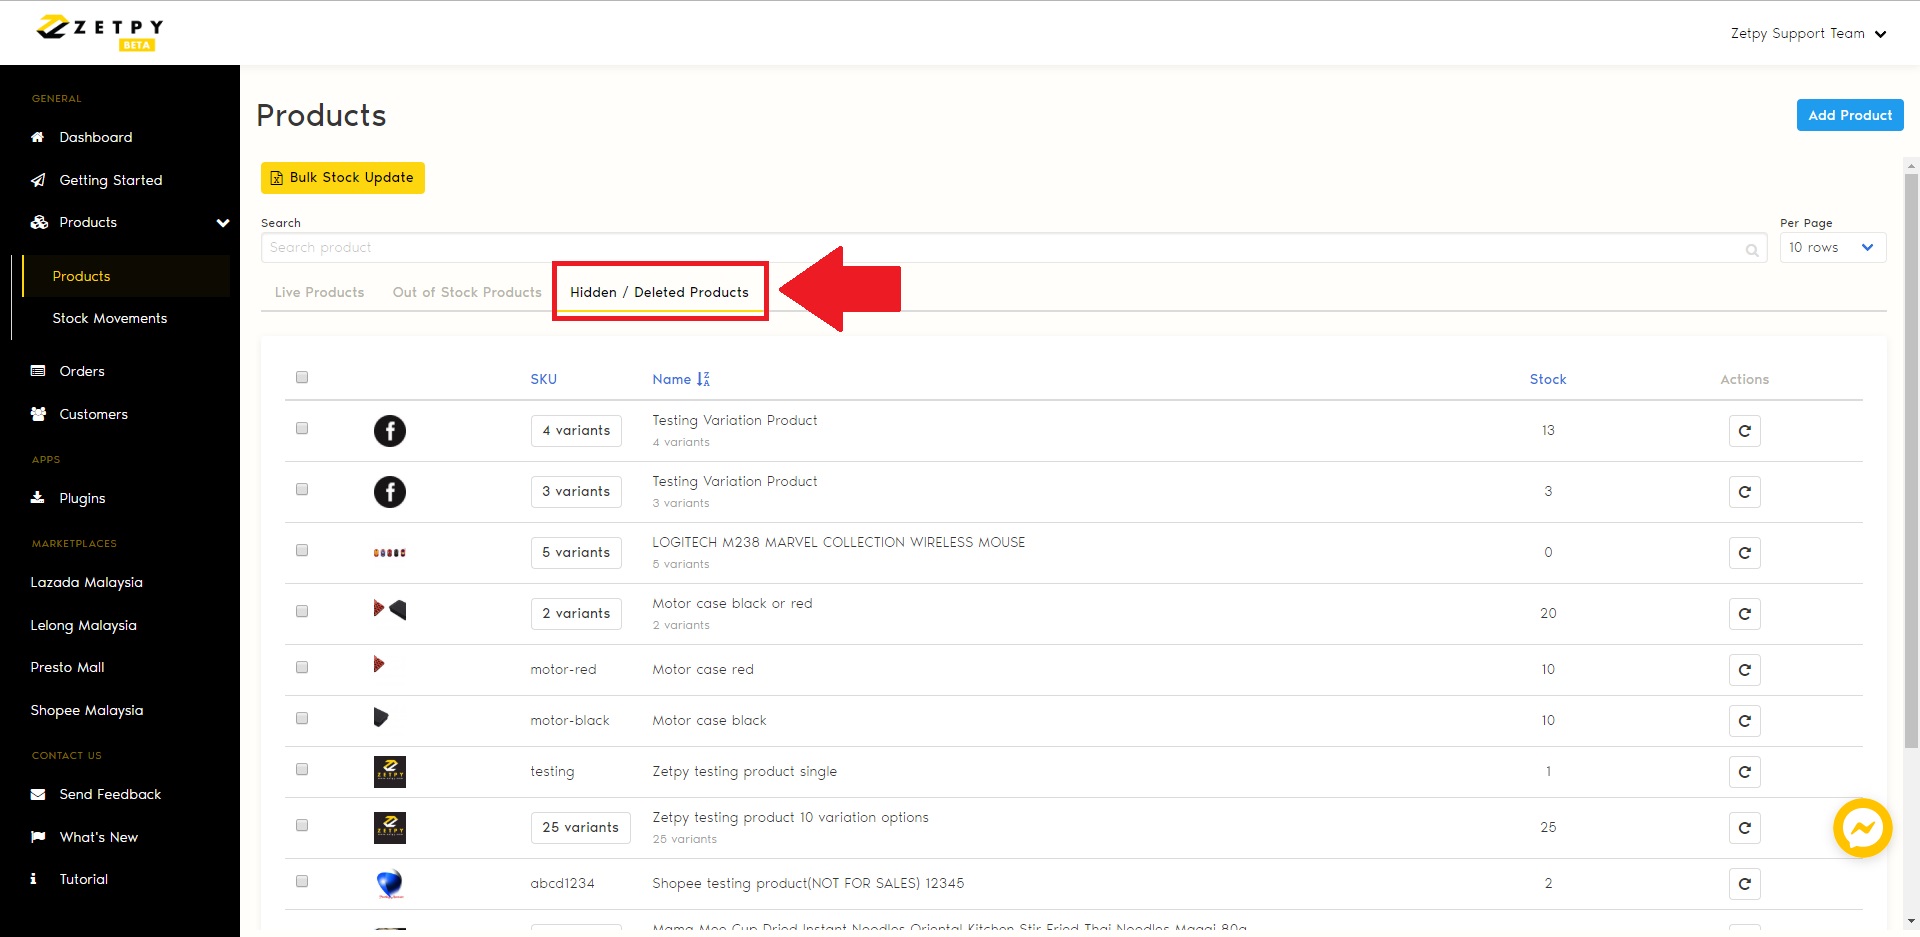The height and width of the screenshot is (937, 1920).
Task: Go to Lelong Malaysia marketplace
Action: [x=84, y=625]
